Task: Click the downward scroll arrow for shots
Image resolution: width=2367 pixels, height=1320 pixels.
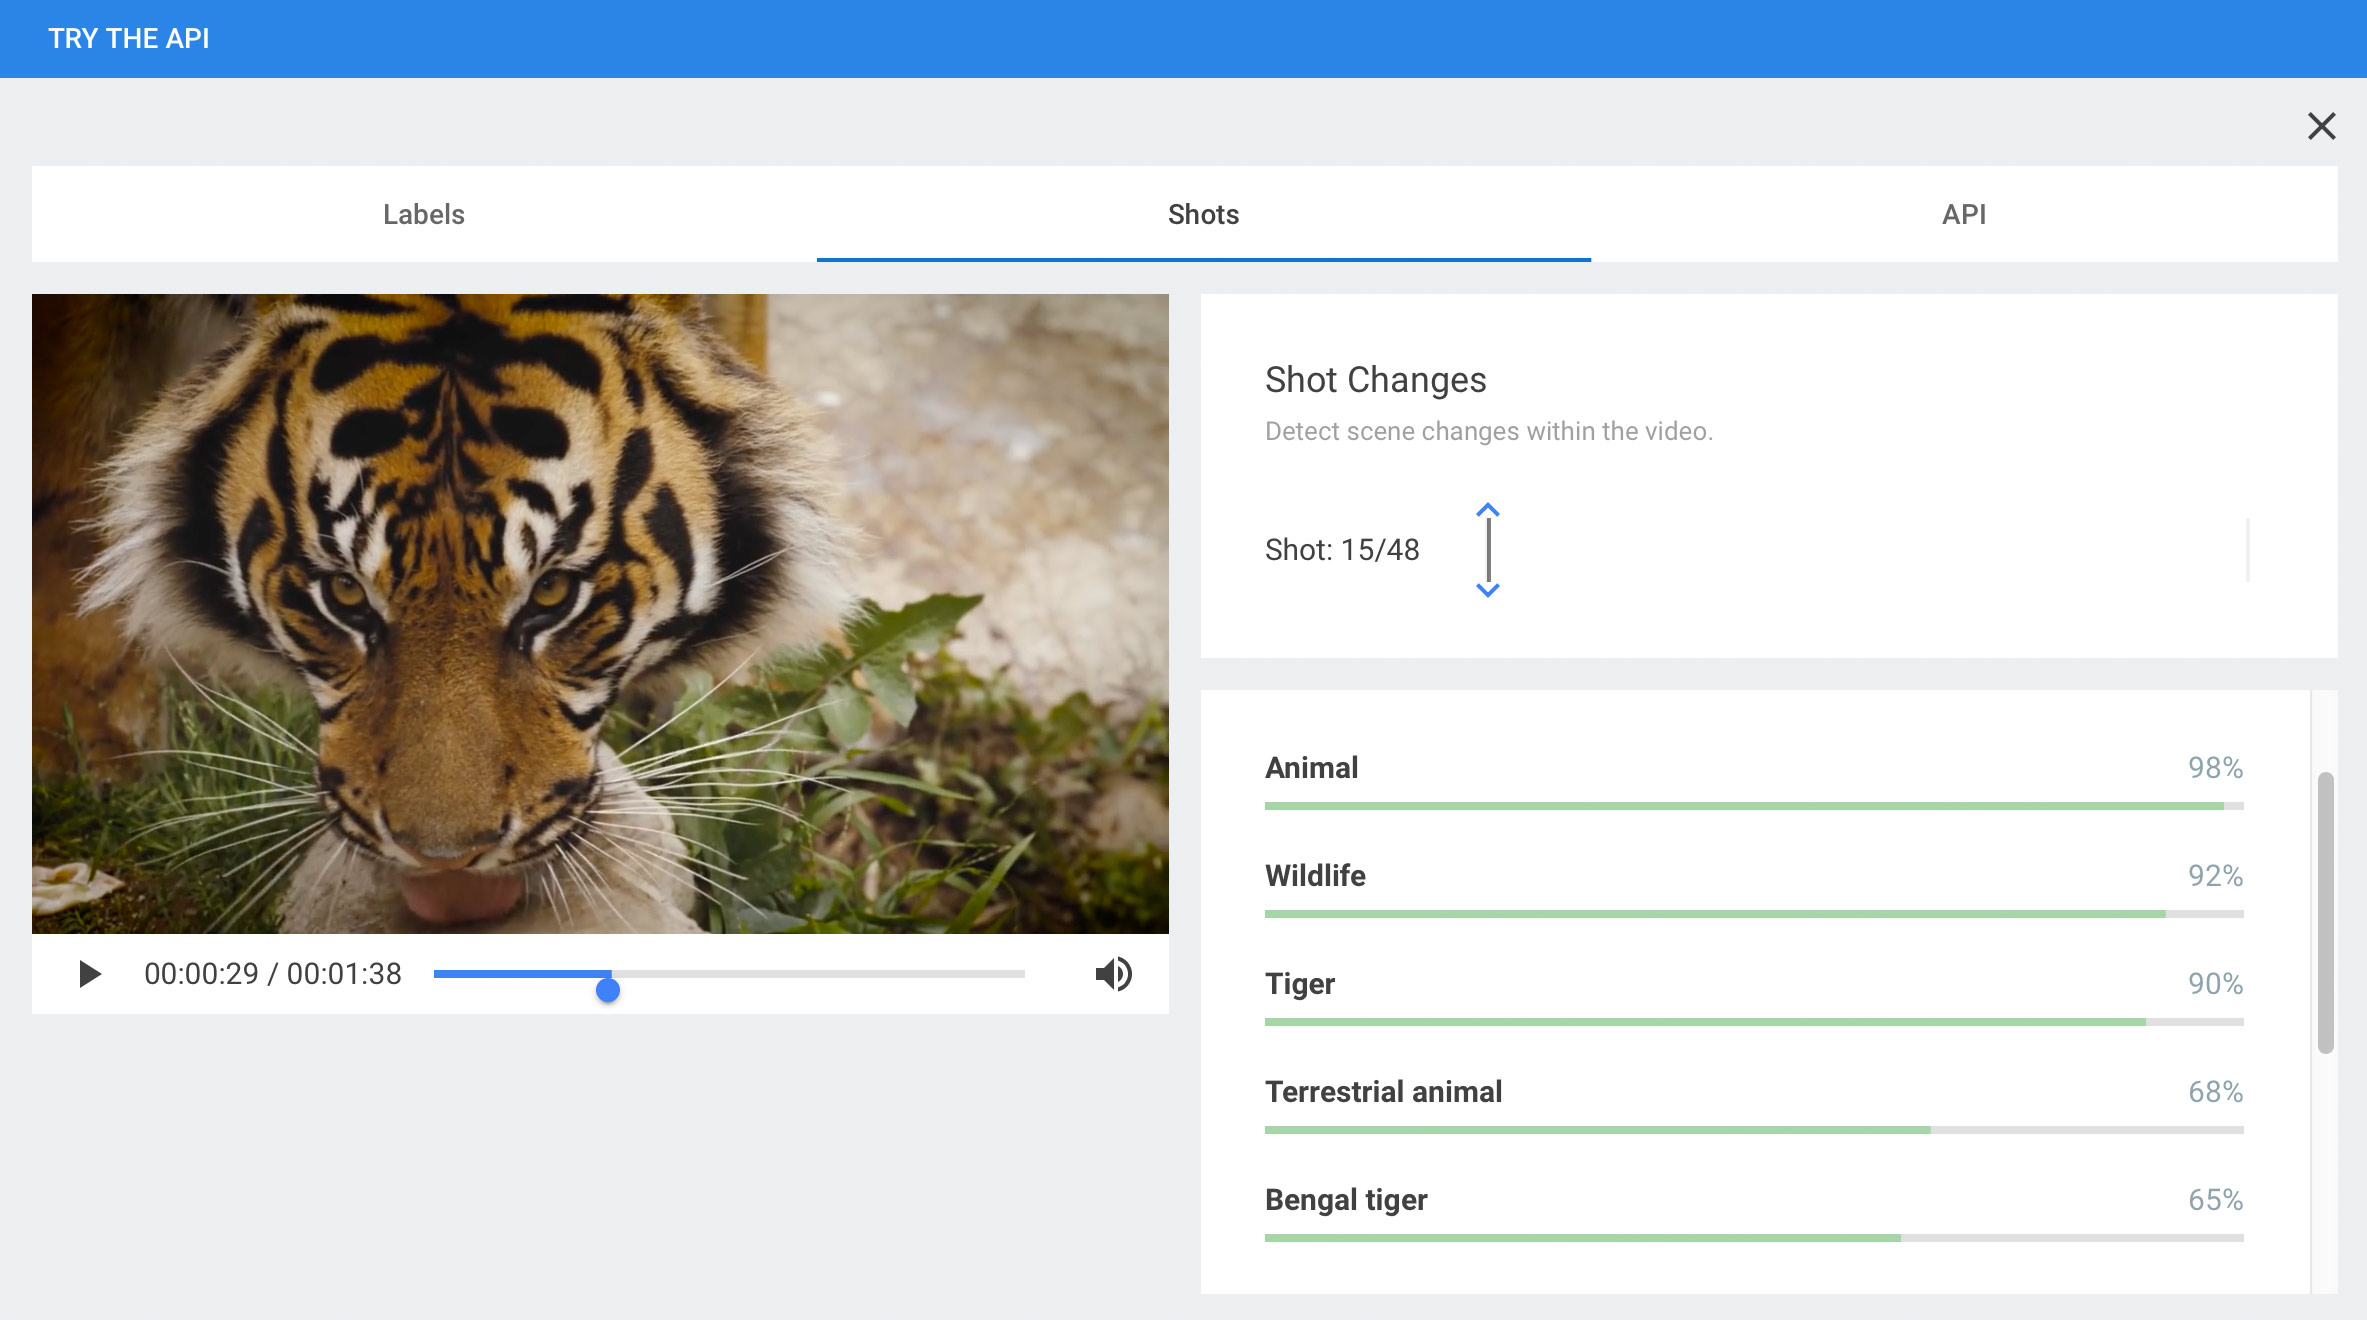Action: coord(1486,587)
